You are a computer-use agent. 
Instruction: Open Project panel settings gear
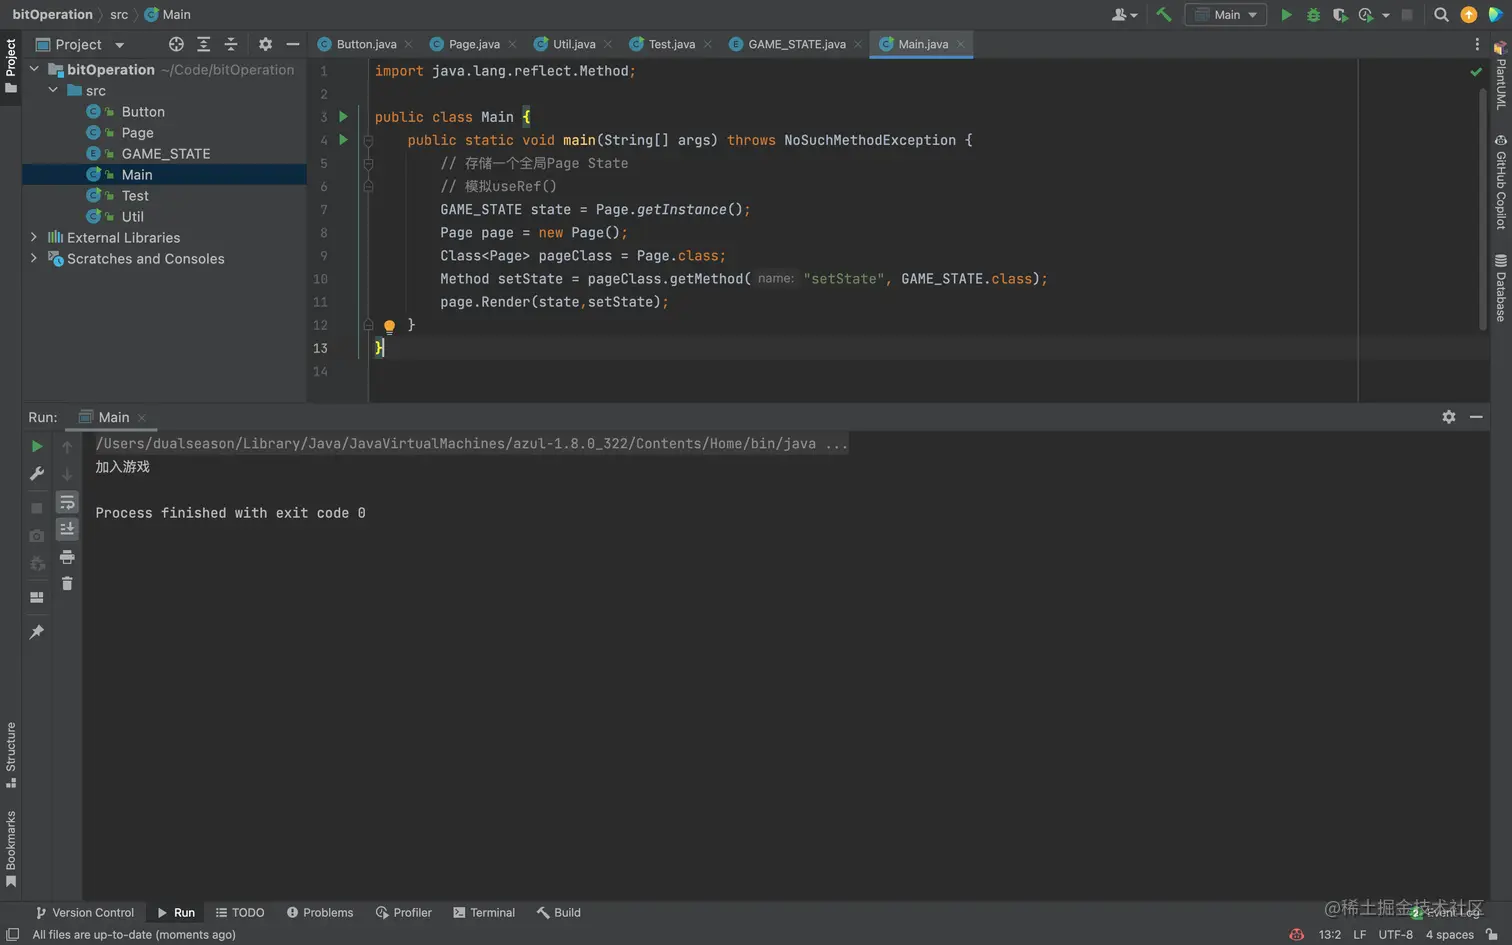(265, 44)
